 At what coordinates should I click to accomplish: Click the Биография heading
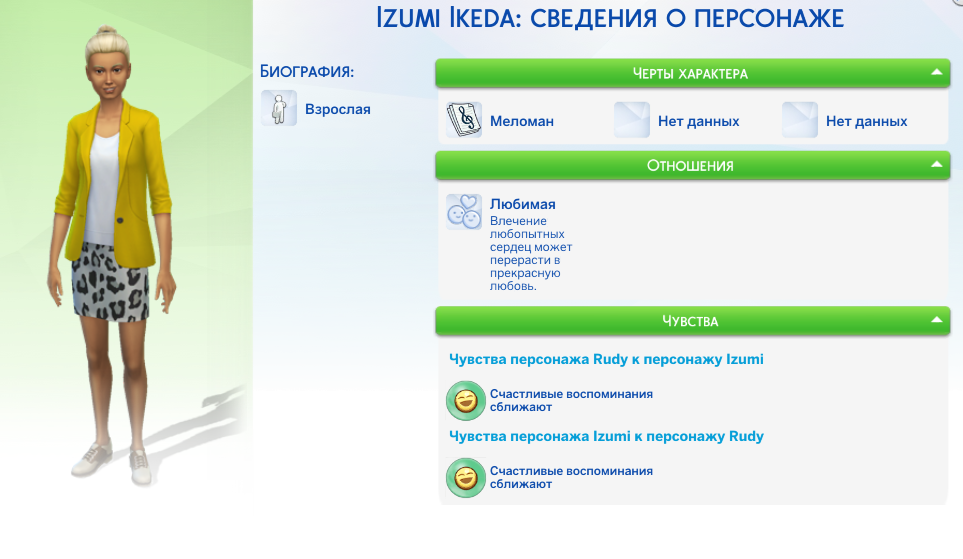click(x=308, y=71)
